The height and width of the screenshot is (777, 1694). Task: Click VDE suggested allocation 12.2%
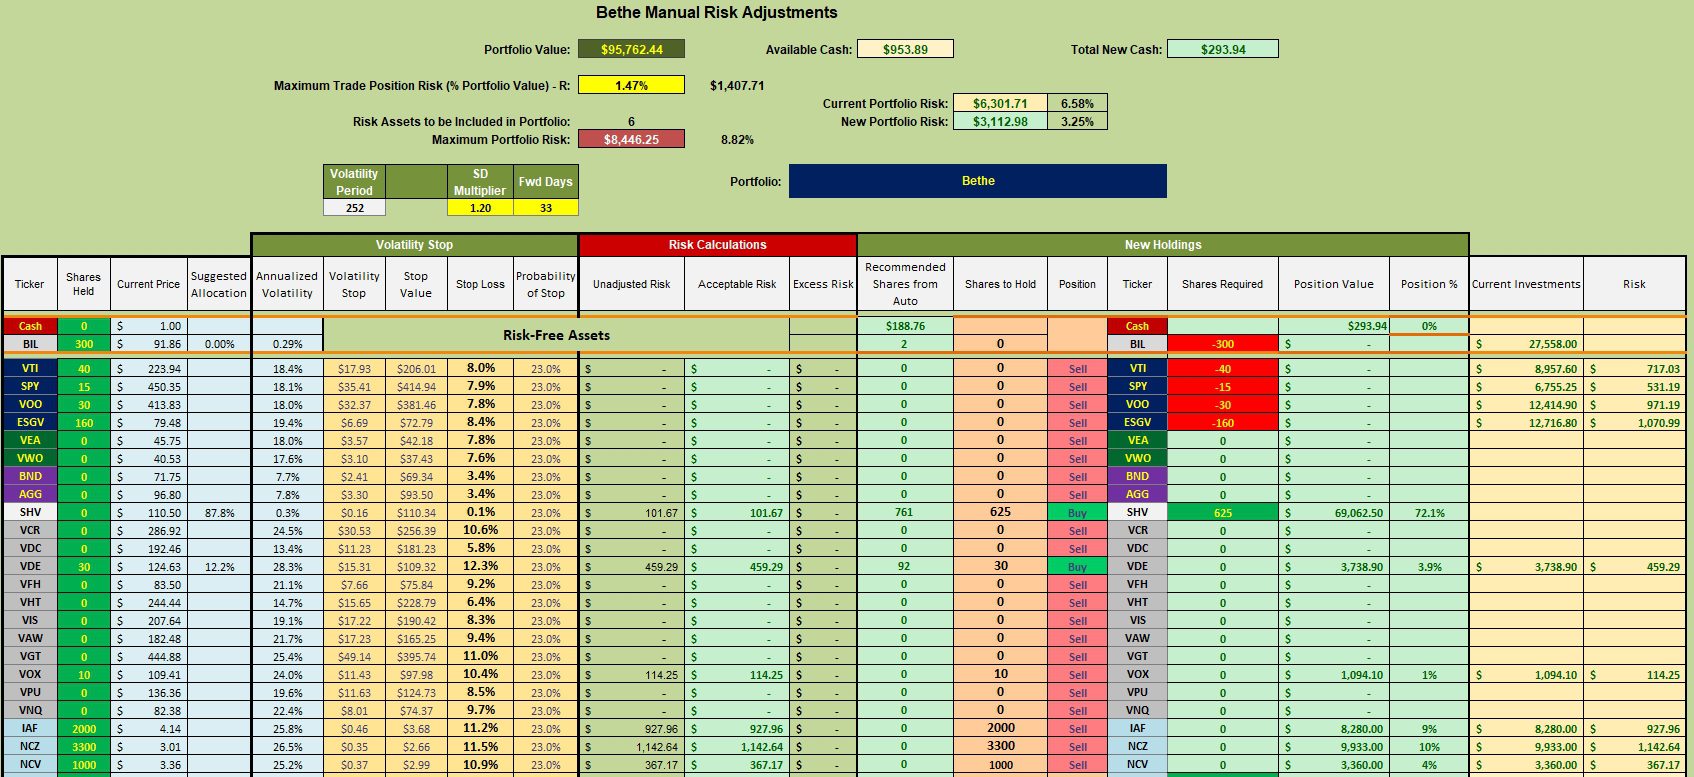click(219, 567)
